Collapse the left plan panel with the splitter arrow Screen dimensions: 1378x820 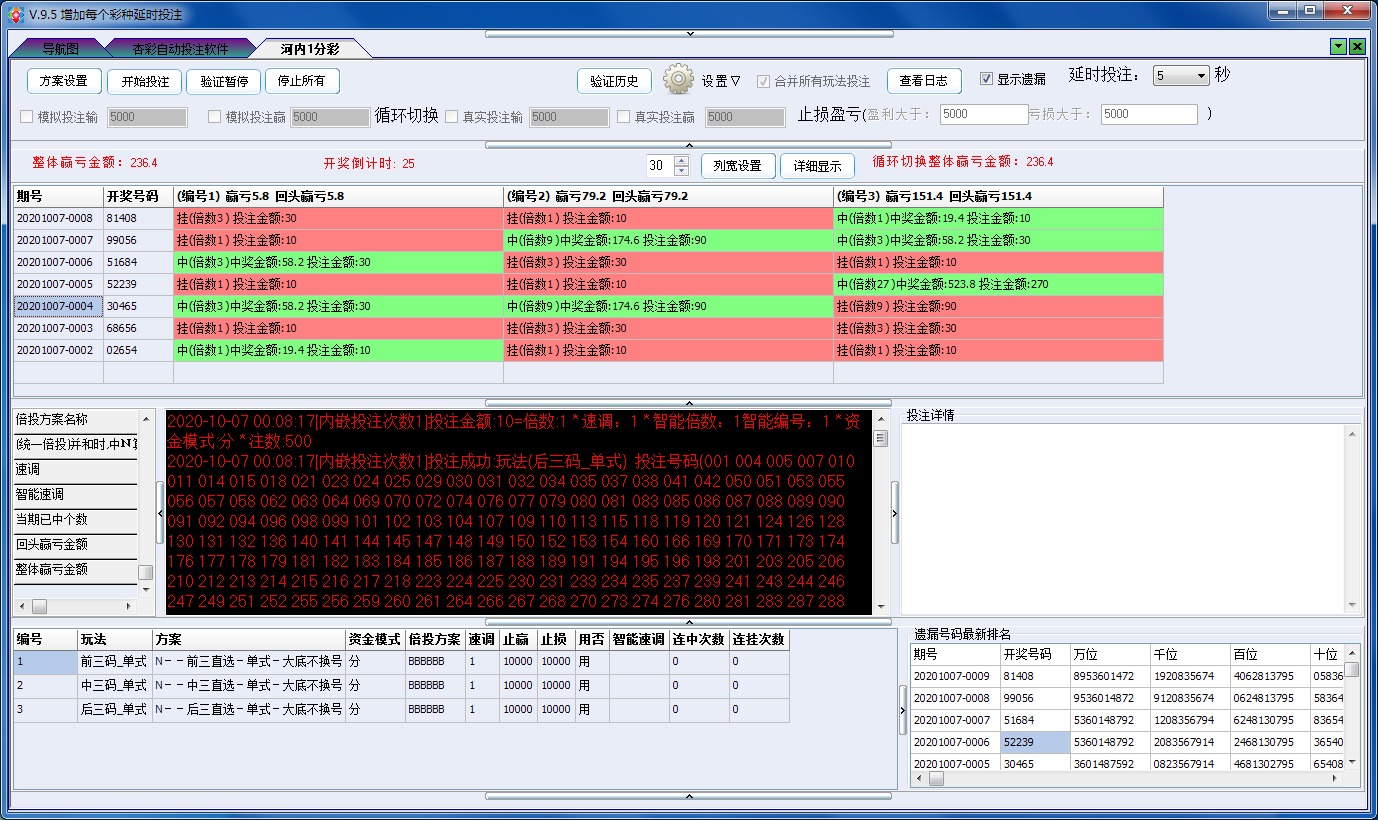[x=160, y=513]
